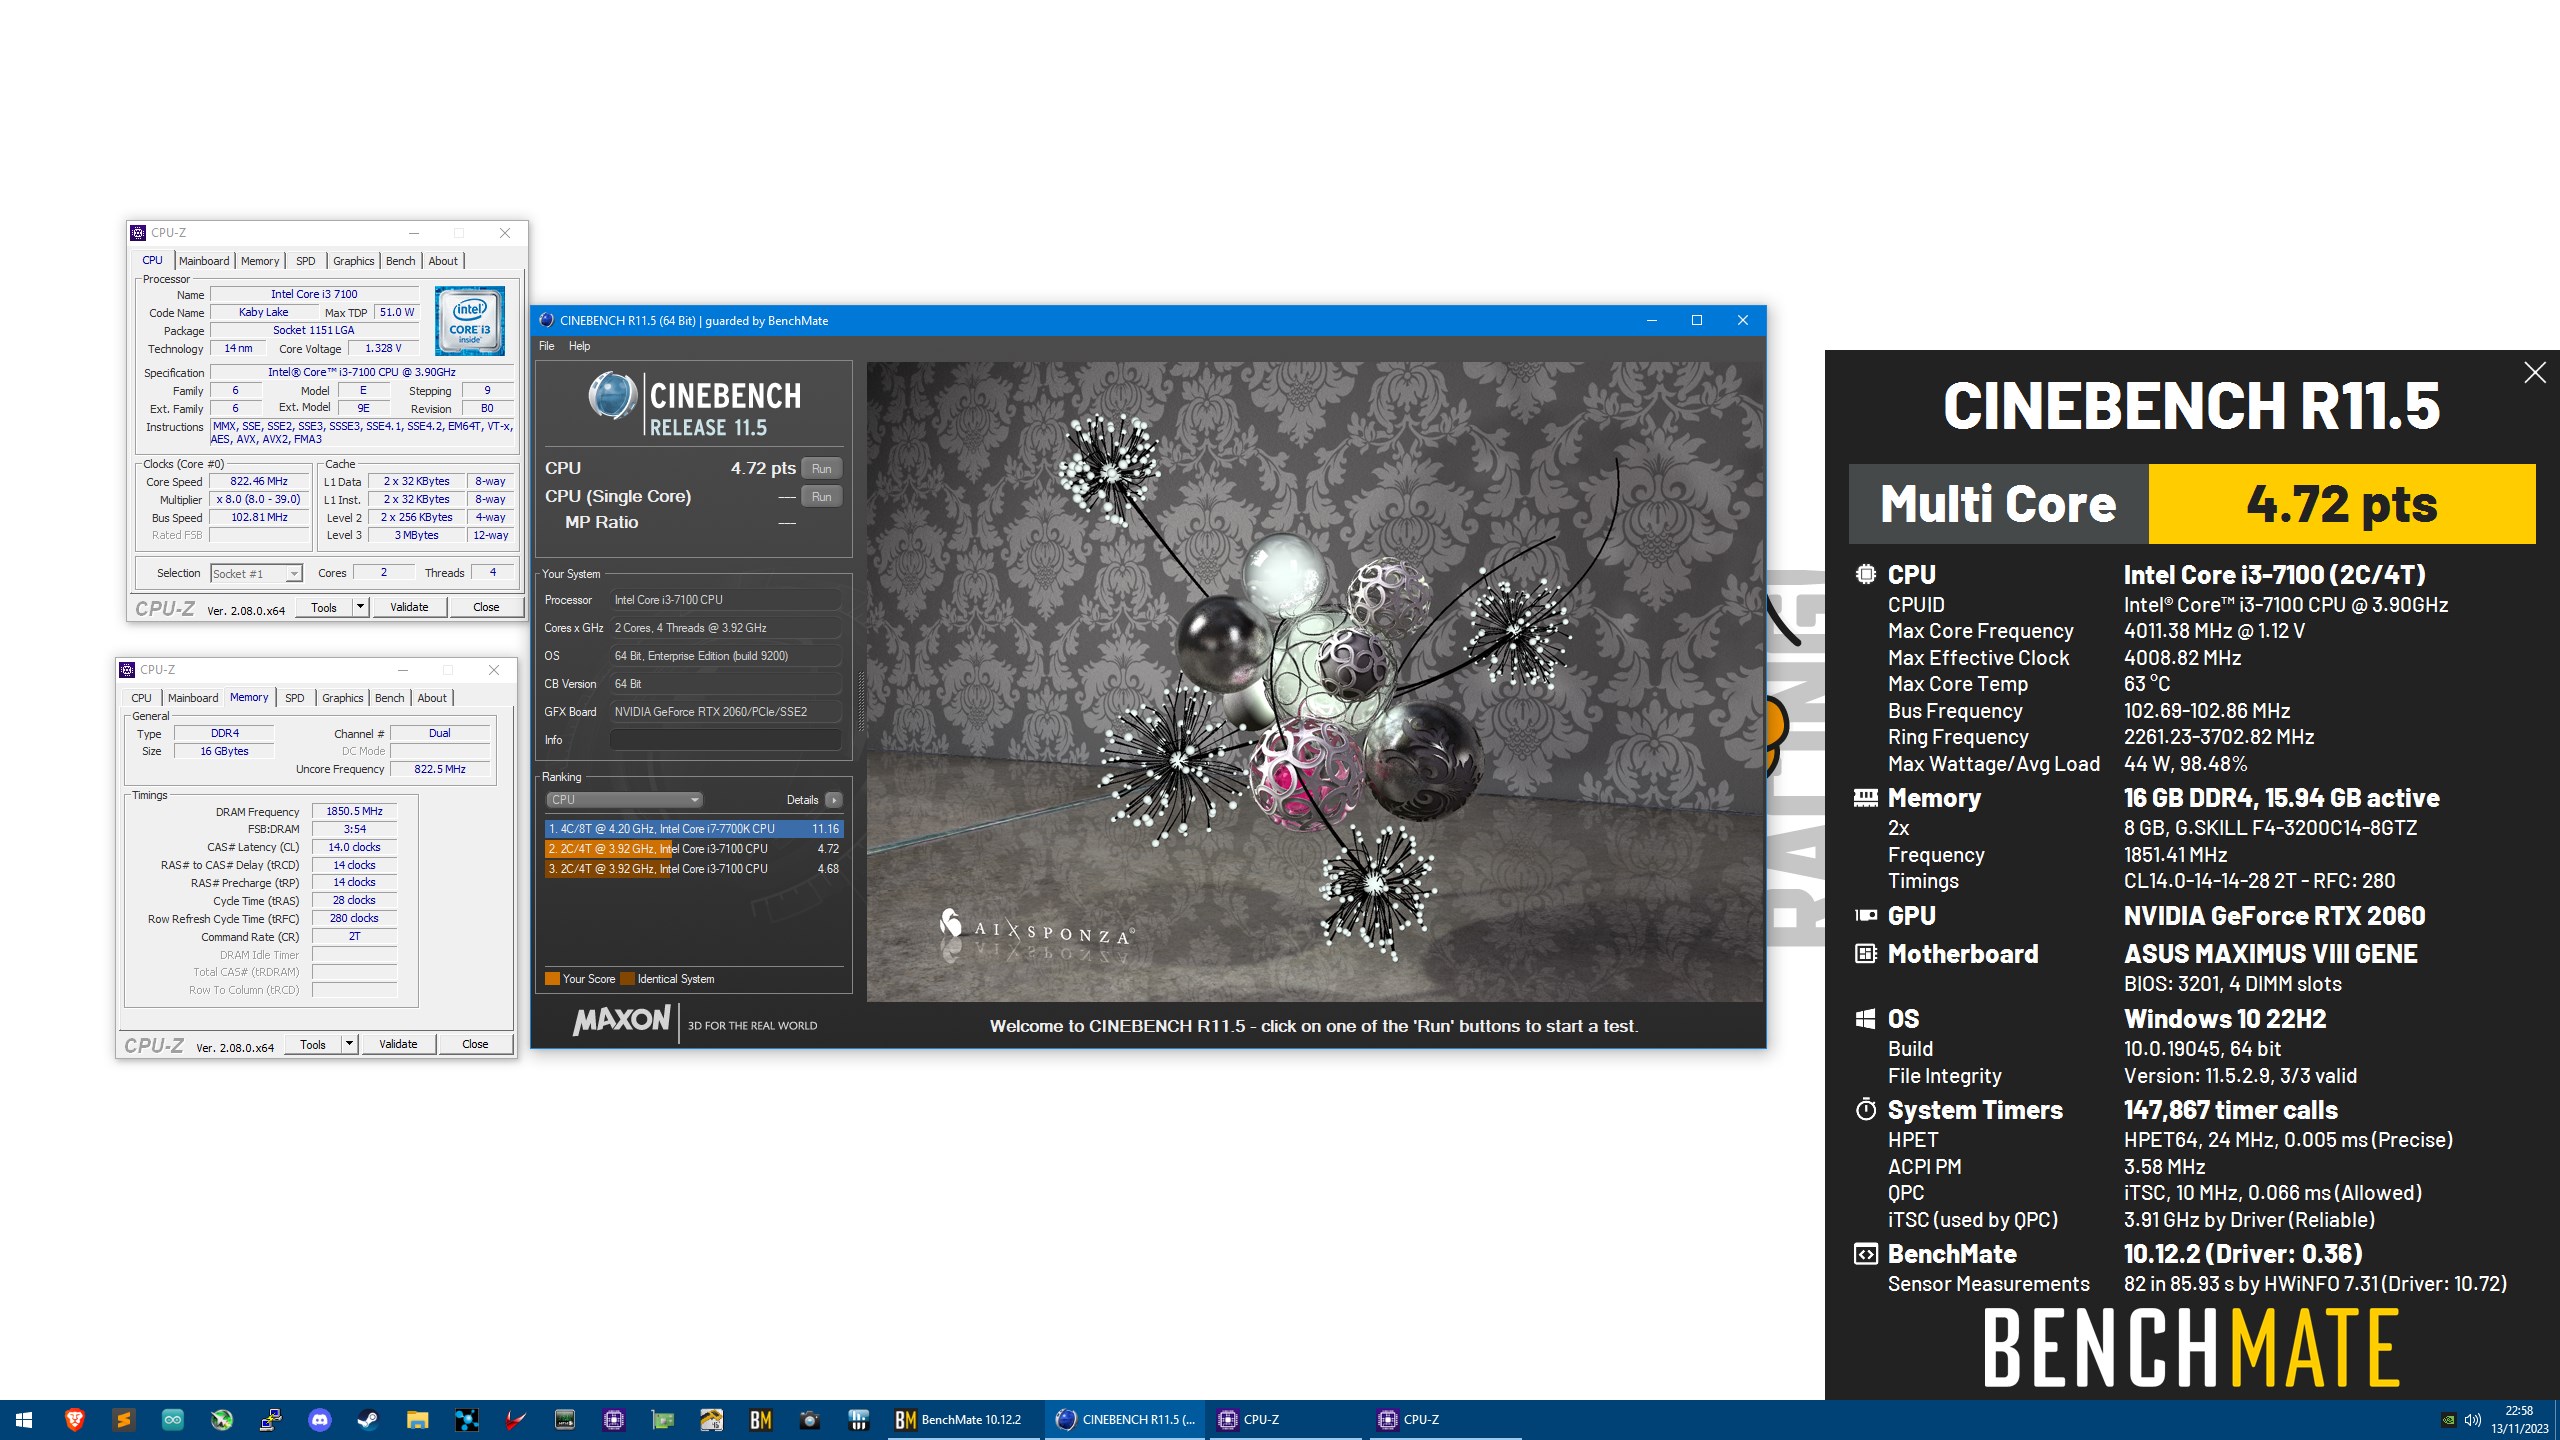Screen dimensions: 2560x1440
Task: Open Graphics tab in top CPU-Z window
Action: click(x=354, y=261)
